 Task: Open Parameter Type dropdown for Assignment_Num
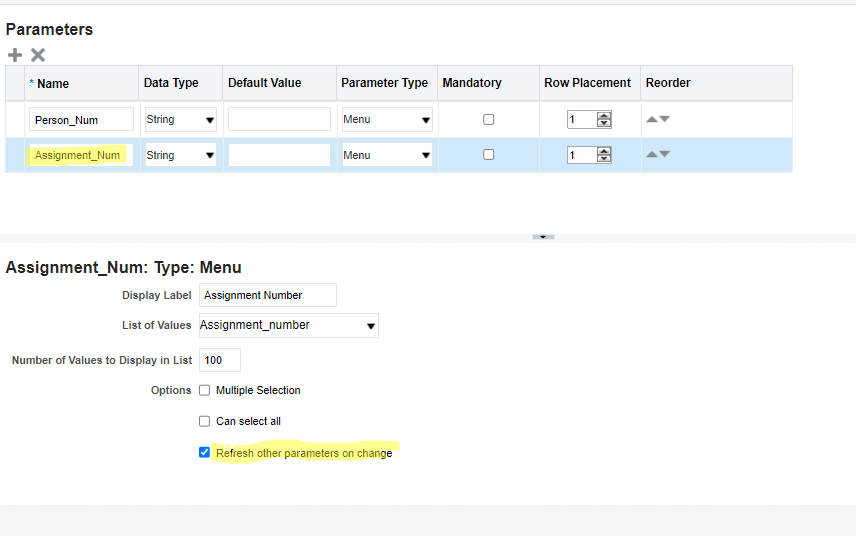387,155
